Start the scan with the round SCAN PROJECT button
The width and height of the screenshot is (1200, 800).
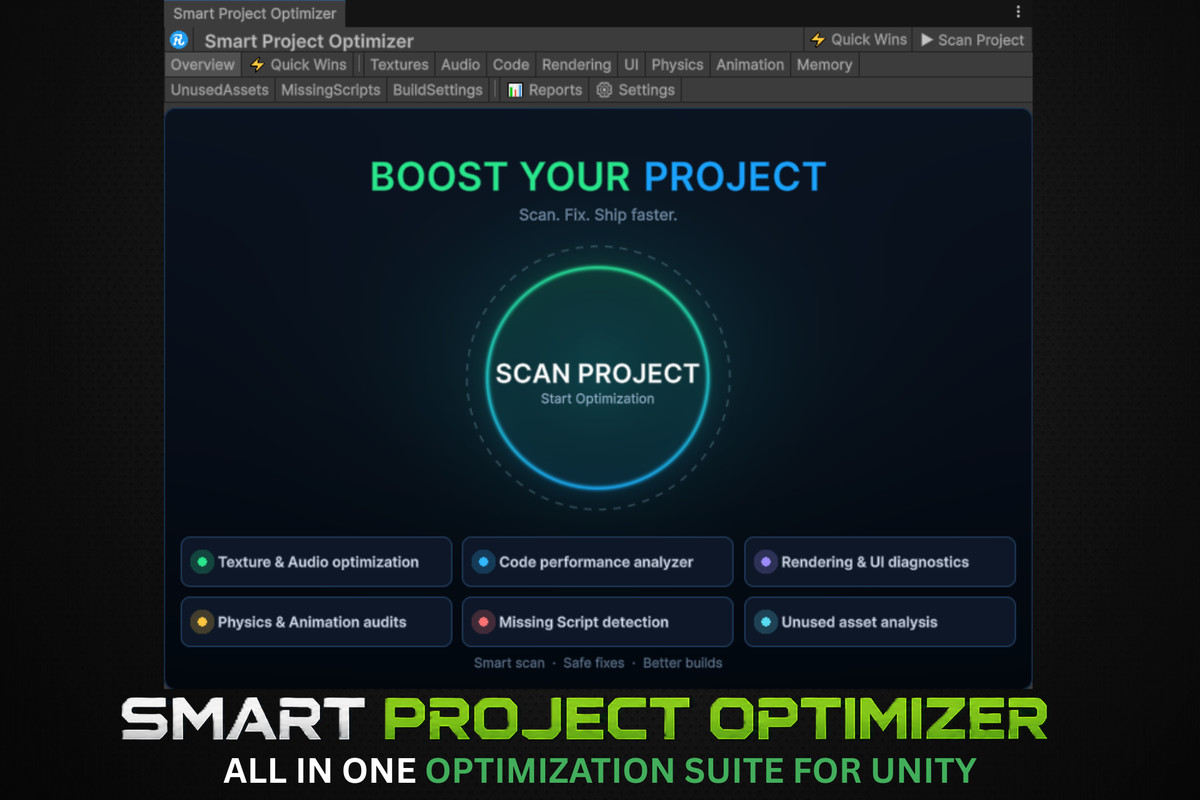(598, 378)
